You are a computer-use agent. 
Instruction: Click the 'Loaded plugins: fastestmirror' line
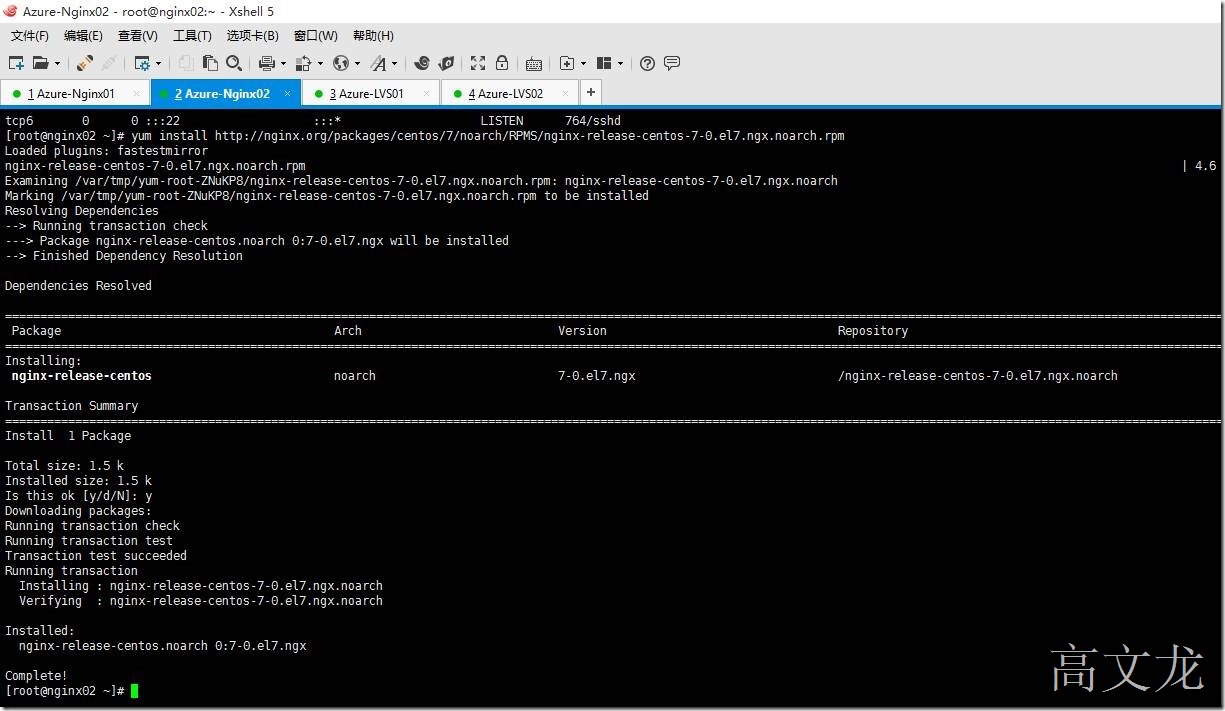coord(107,151)
